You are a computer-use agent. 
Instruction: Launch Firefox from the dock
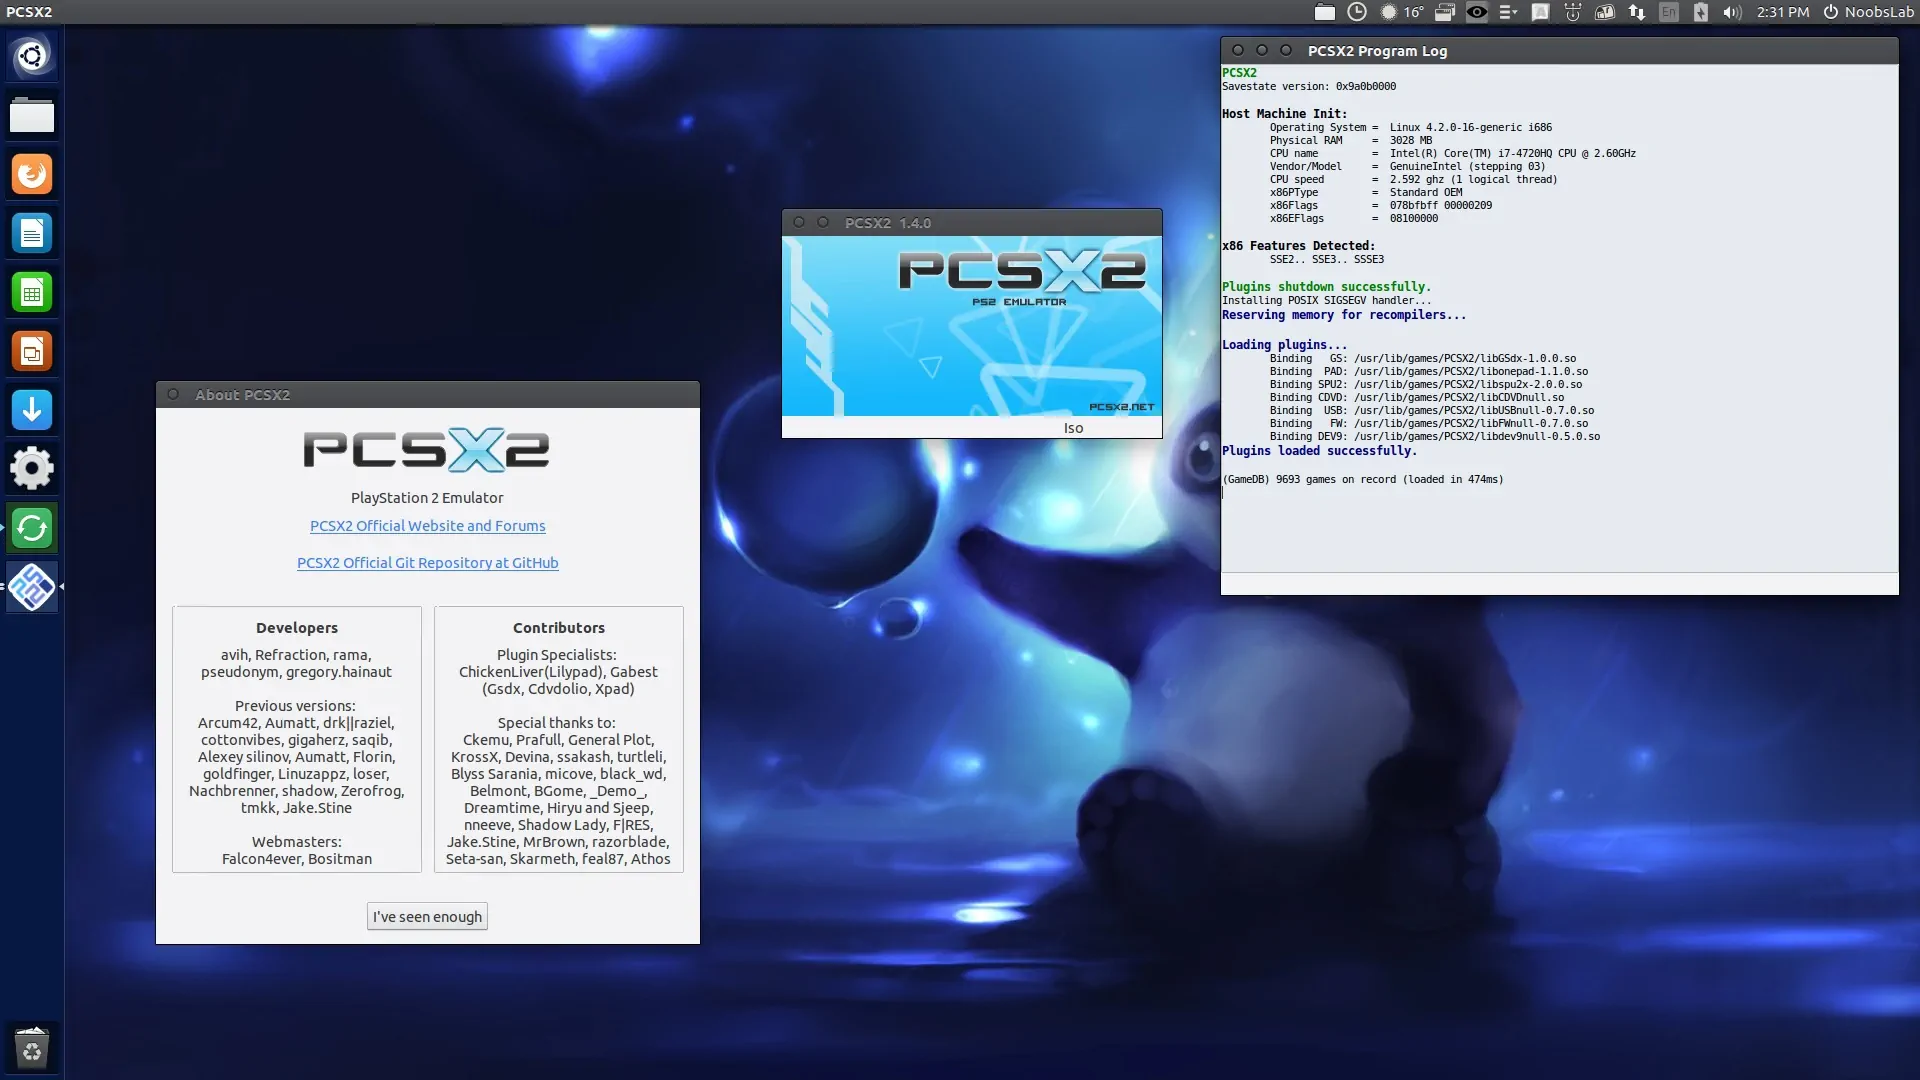click(32, 174)
